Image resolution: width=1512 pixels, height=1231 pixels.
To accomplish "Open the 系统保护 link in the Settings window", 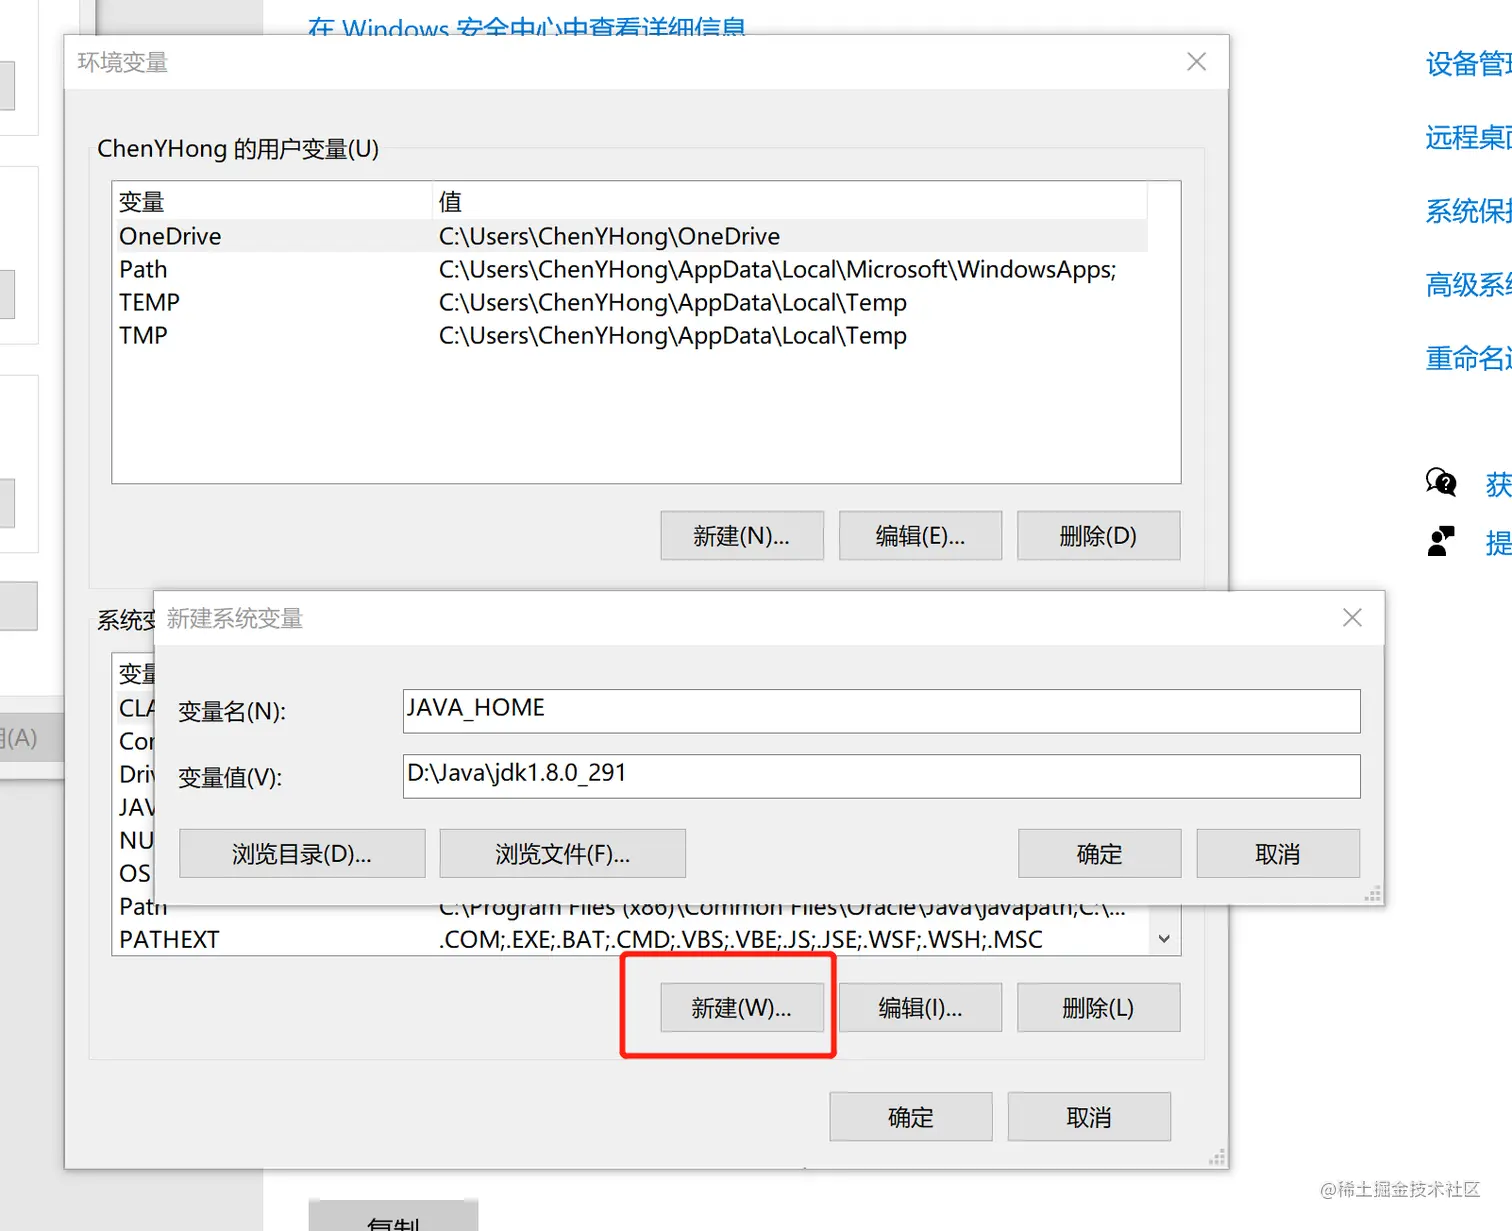I will pos(1468,211).
